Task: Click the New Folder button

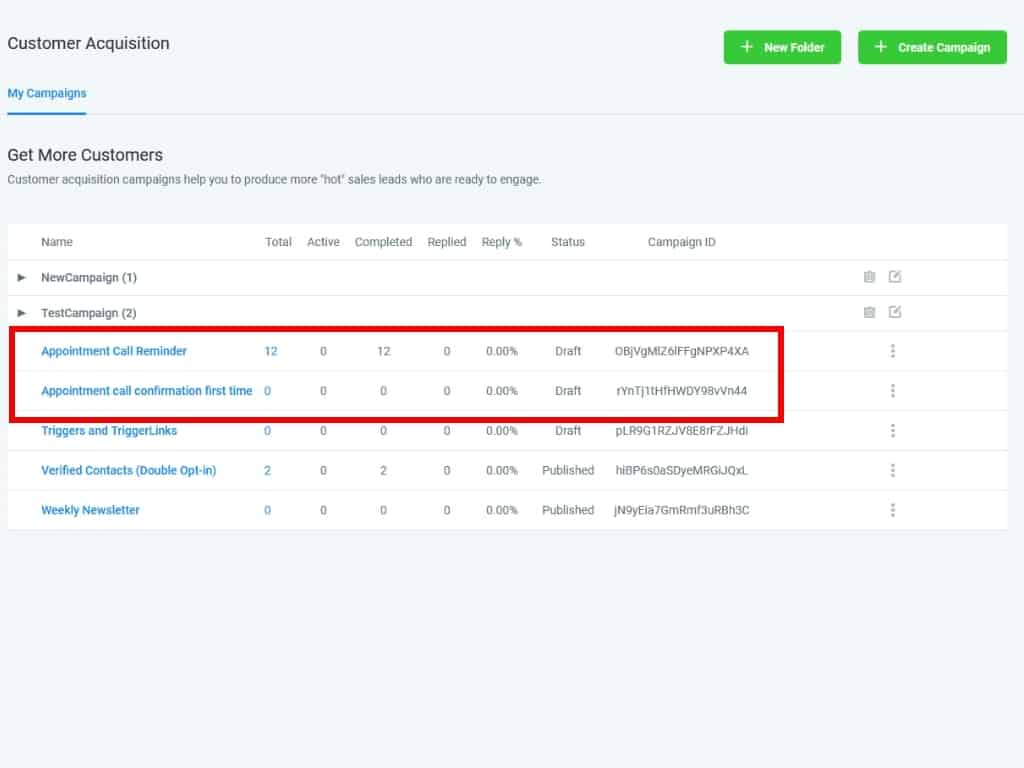Action: pos(782,47)
